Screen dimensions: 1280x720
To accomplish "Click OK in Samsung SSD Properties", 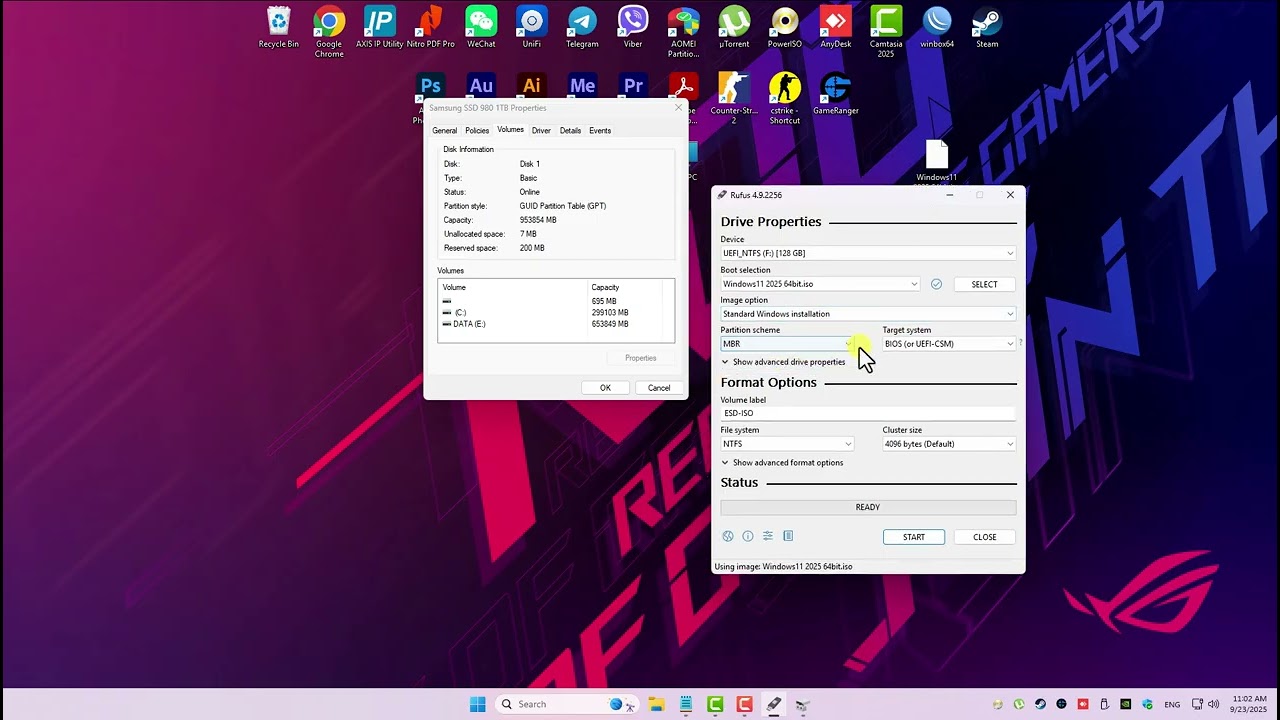I will [605, 388].
